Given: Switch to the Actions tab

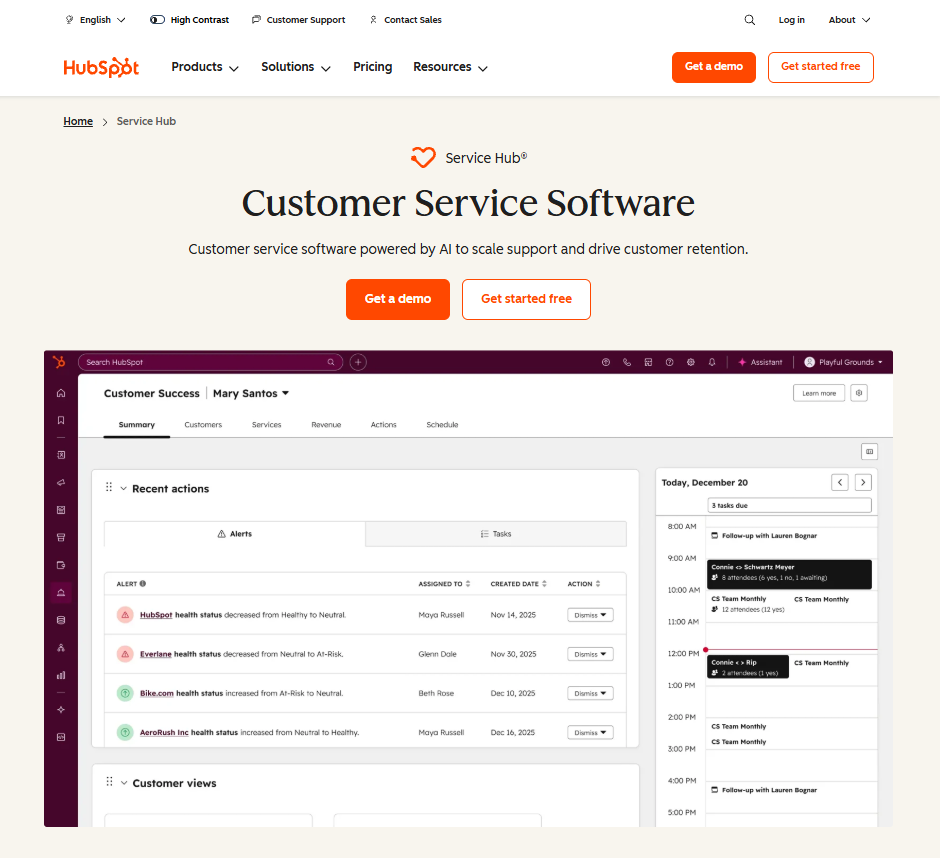Looking at the screenshot, I should pyautogui.click(x=384, y=425).
